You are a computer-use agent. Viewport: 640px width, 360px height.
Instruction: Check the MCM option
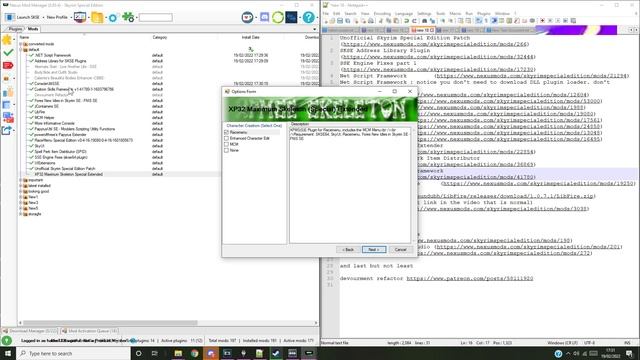[227, 144]
